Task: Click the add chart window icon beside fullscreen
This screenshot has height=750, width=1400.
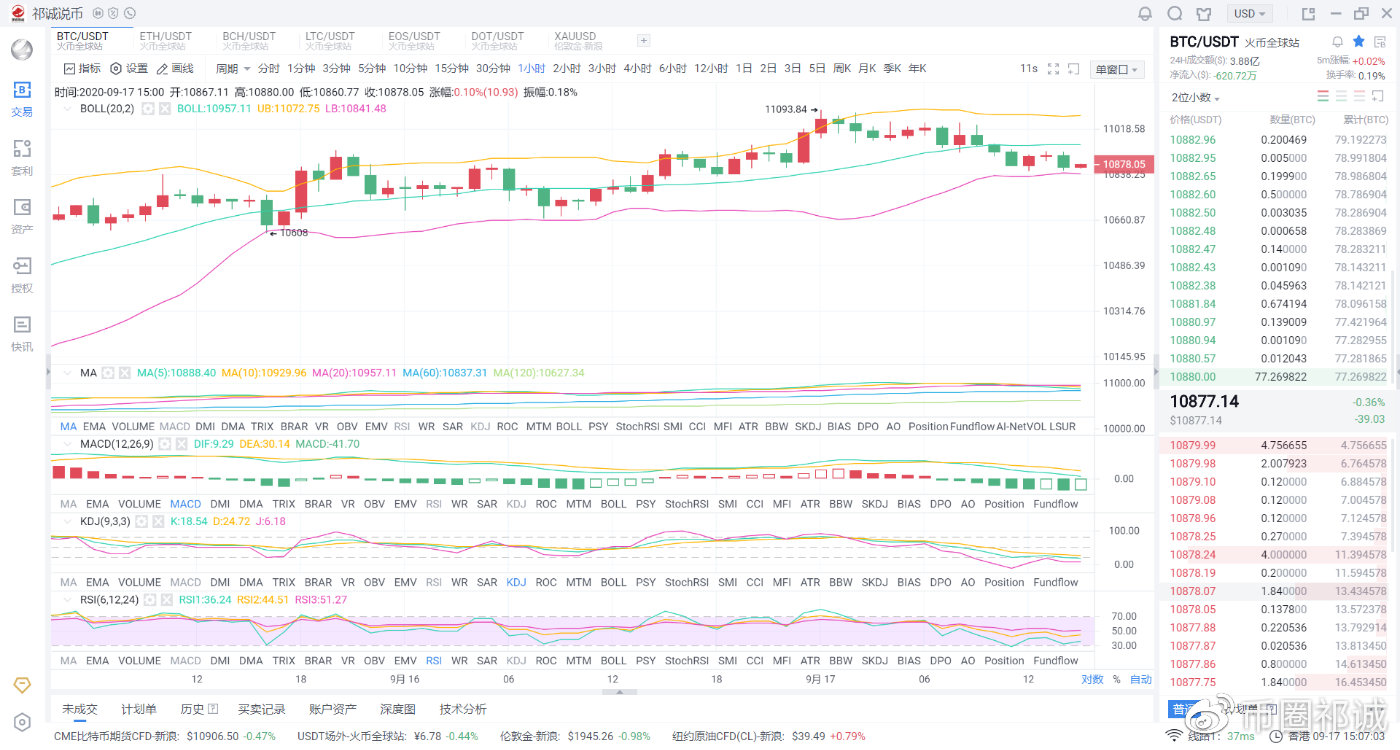Action: pyautogui.click(x=1074, y=69)
